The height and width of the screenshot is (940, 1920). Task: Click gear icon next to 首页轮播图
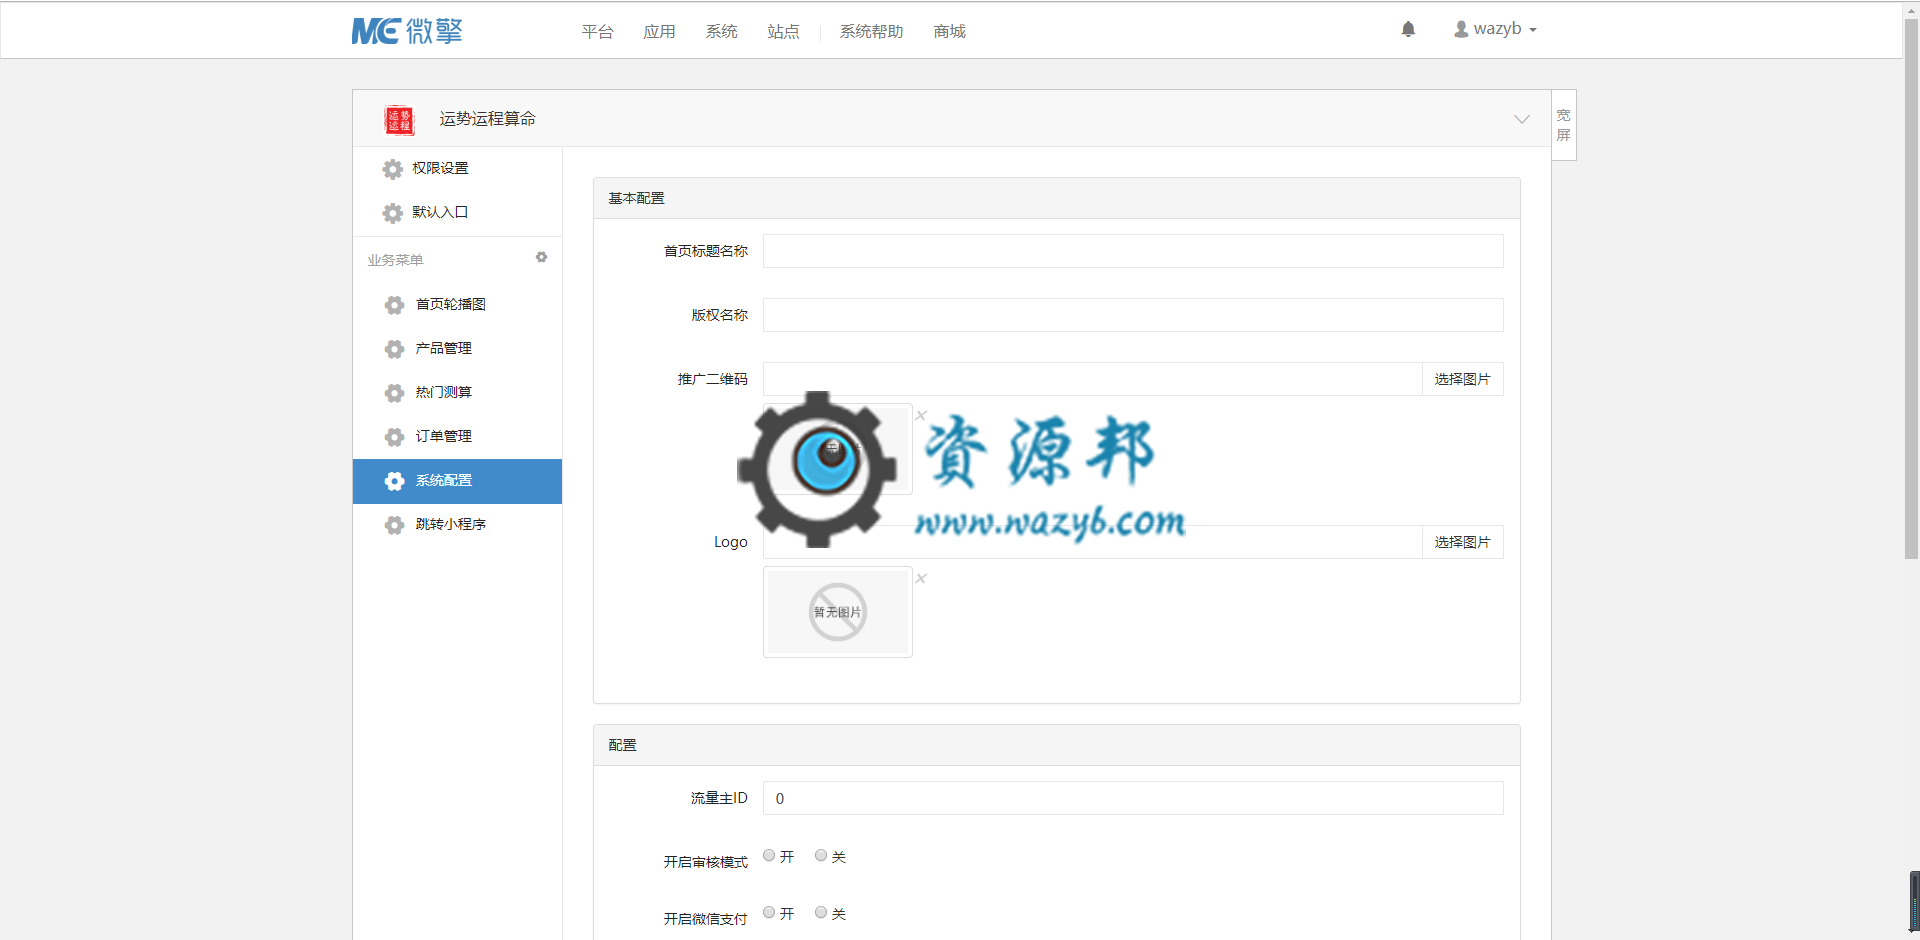[x=395, y=305]
